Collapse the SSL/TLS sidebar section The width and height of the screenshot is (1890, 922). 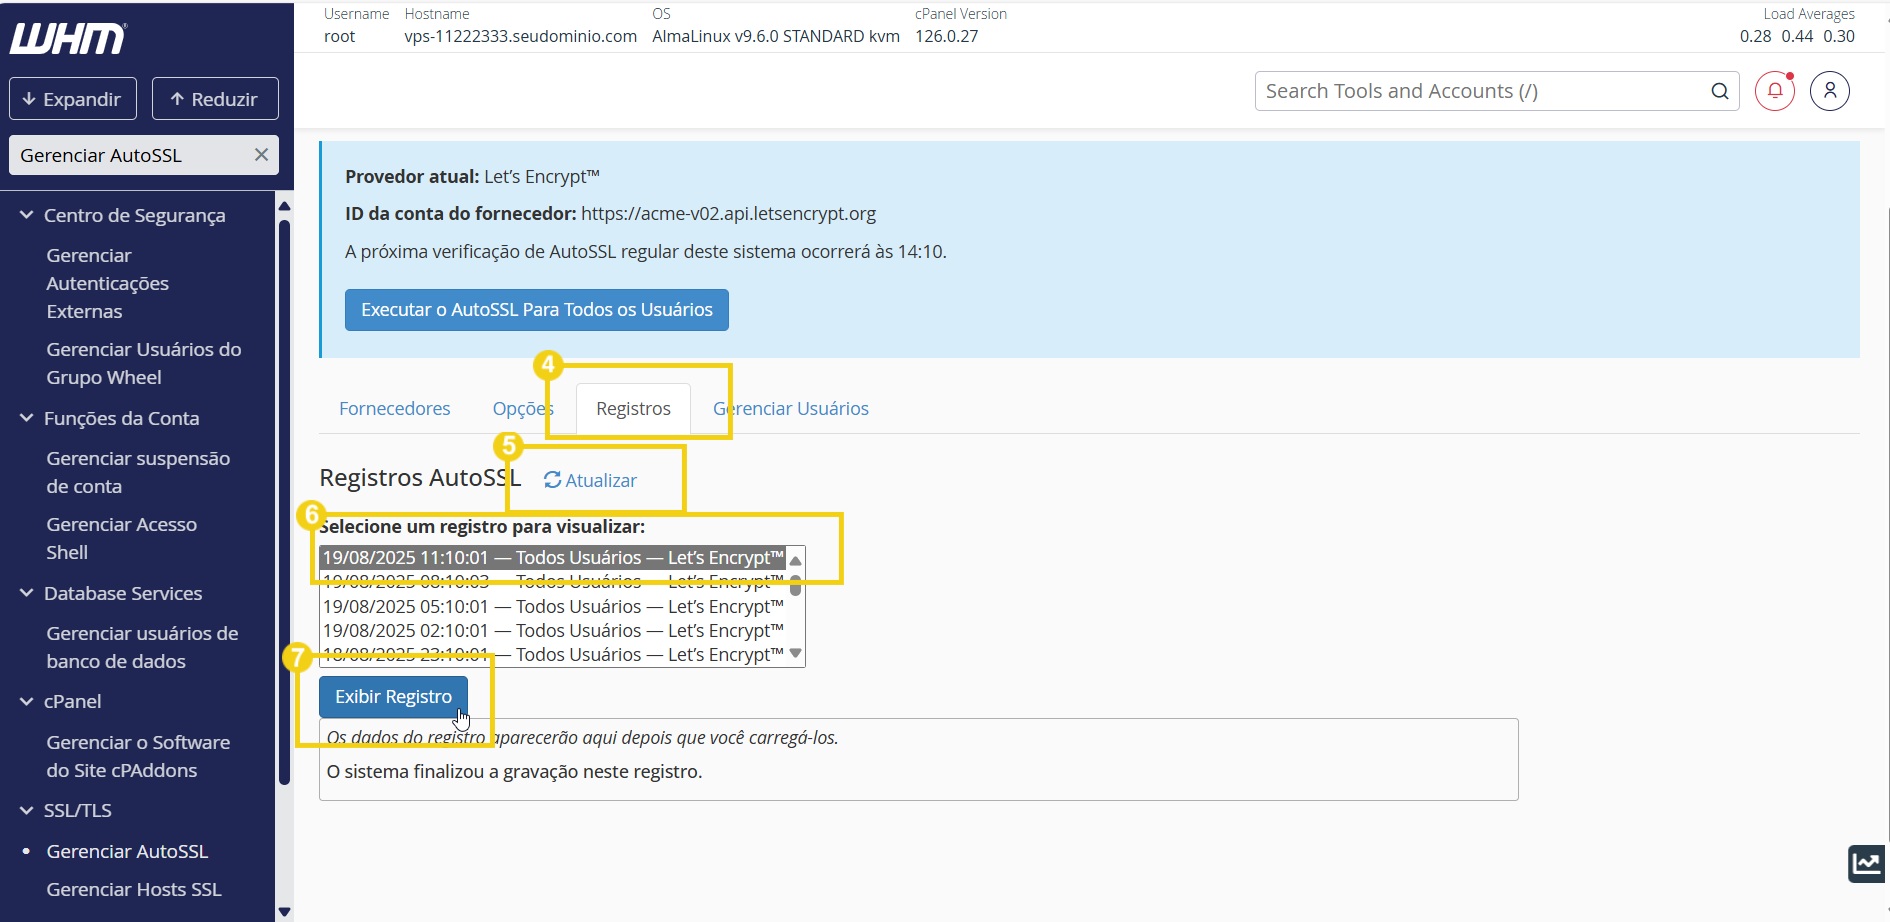click(26, 810)
